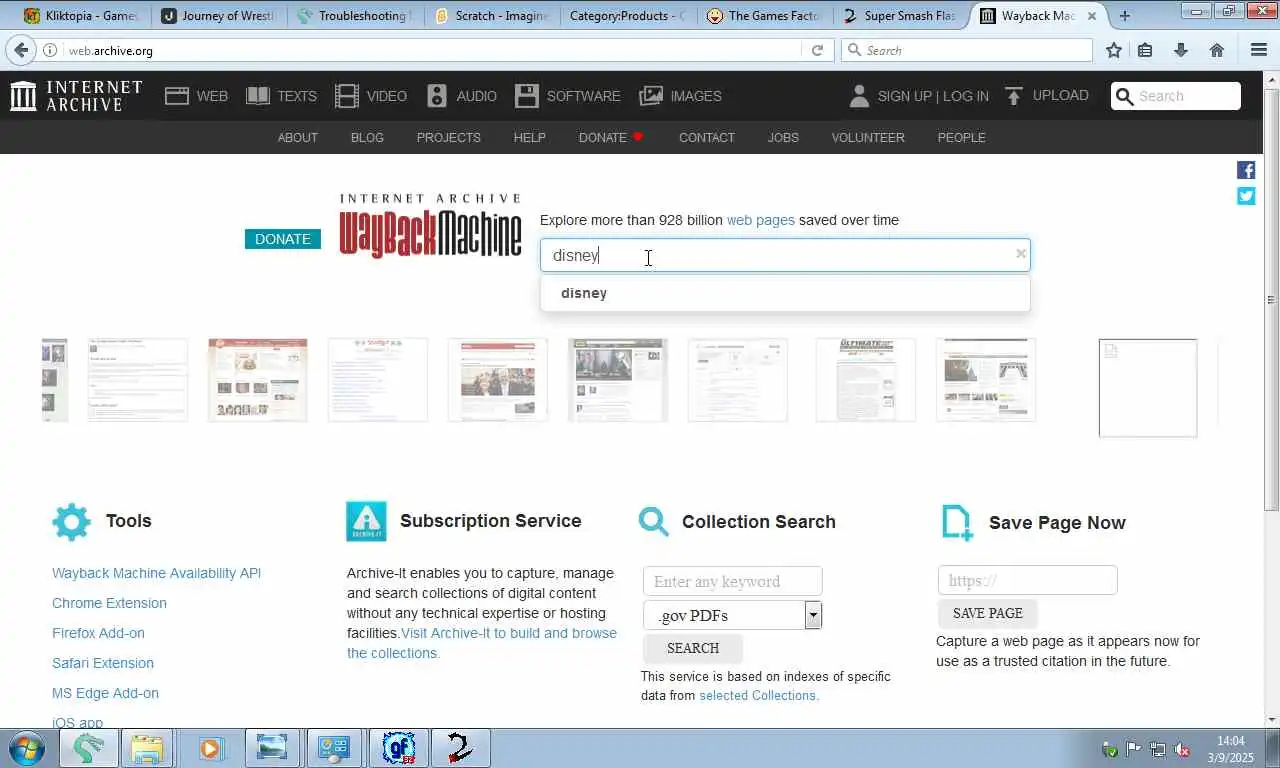Click the Enter any keyword field
The width and height of the screenshot is (1280, 768).
(733, 581)
